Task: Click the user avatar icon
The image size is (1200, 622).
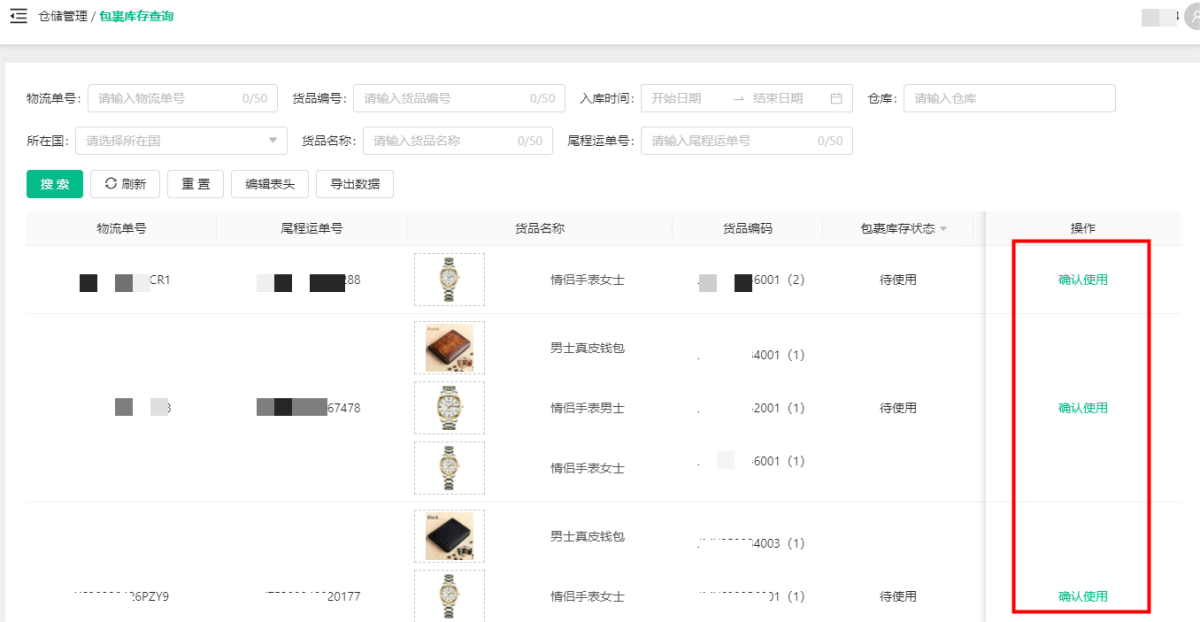Action: coord(1189,17)
